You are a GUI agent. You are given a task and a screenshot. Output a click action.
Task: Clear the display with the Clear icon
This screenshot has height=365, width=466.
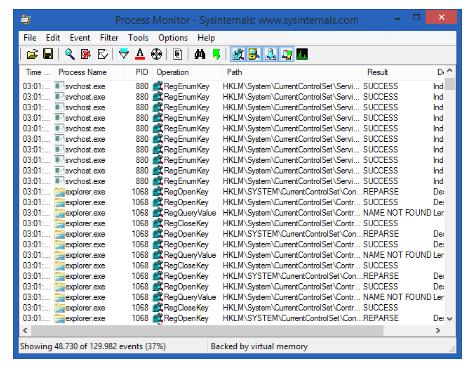pyautogui.click(x=103, y=54)
